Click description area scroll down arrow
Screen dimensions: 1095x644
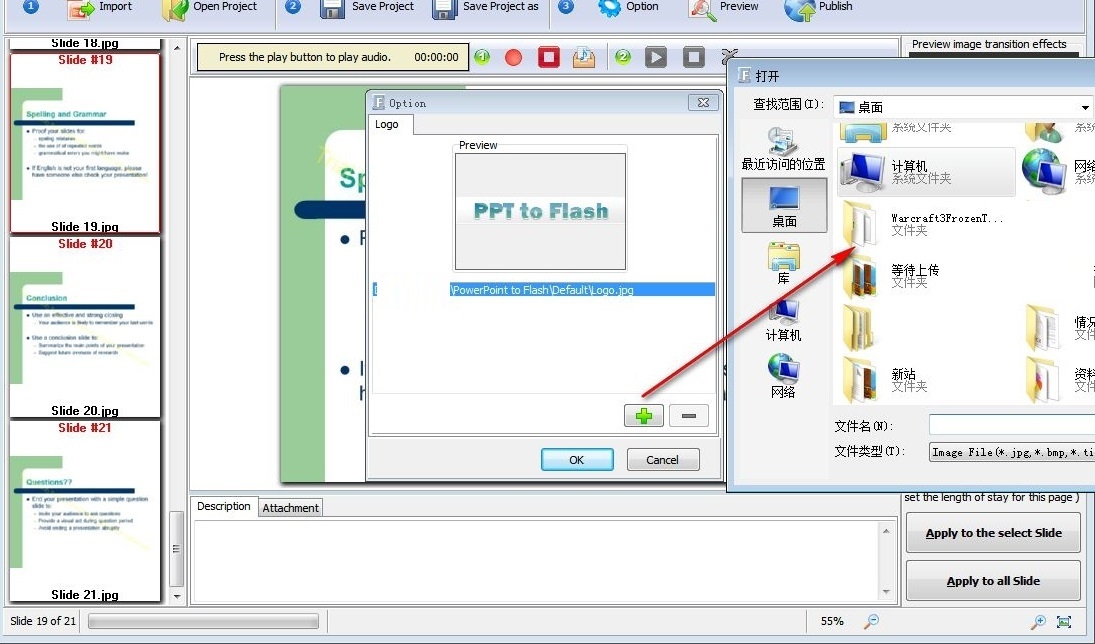pyautogui.click(x=886, y=592)
